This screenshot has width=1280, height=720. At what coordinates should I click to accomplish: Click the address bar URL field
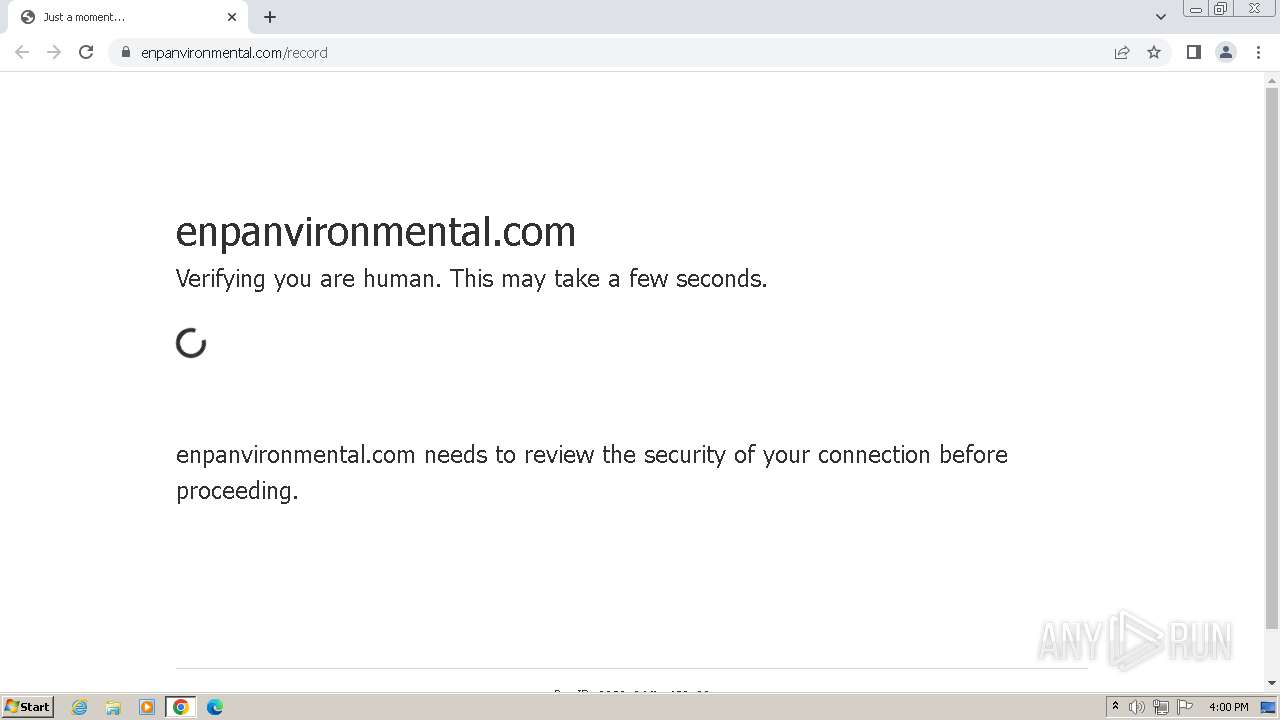[x=600, y=52]
